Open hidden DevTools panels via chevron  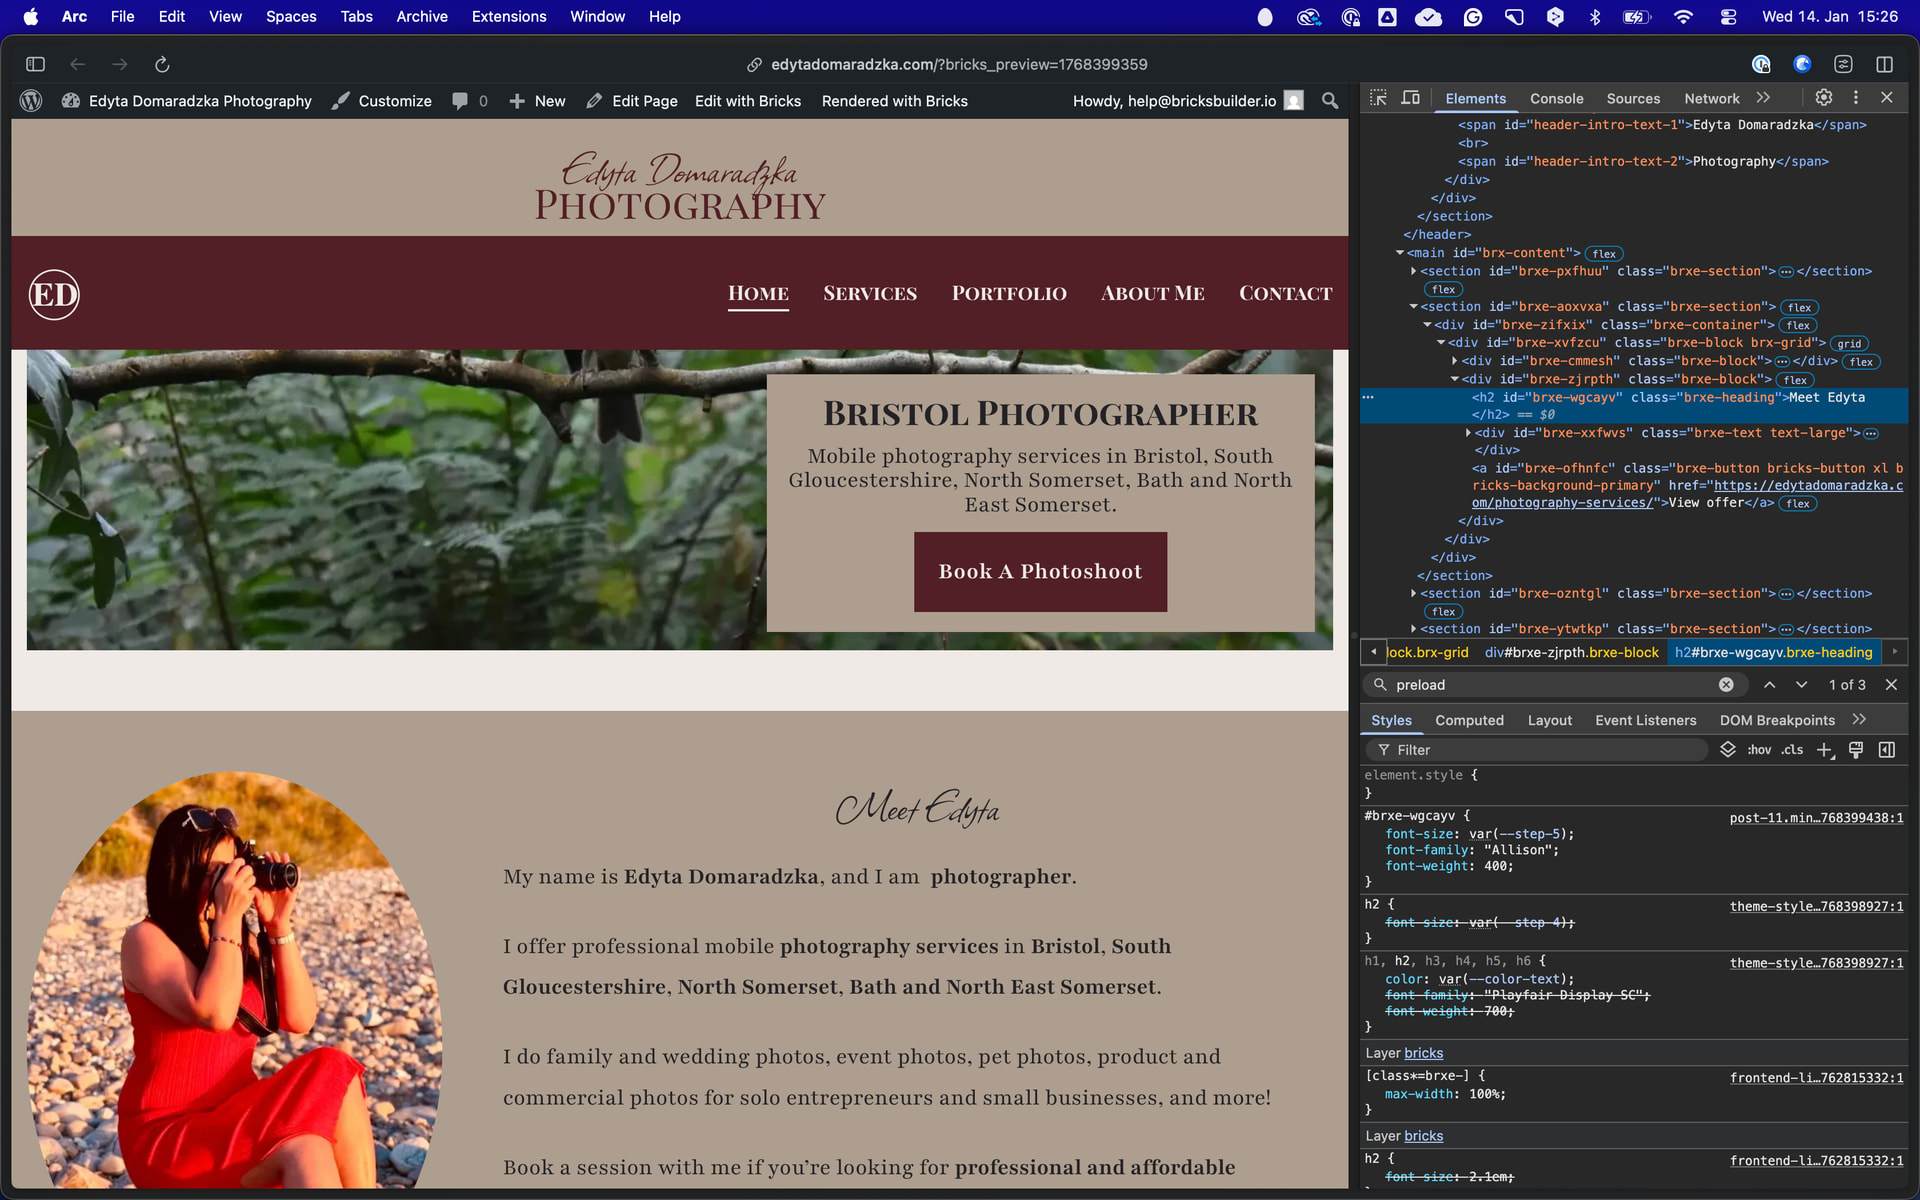[x=1763, y=97]
